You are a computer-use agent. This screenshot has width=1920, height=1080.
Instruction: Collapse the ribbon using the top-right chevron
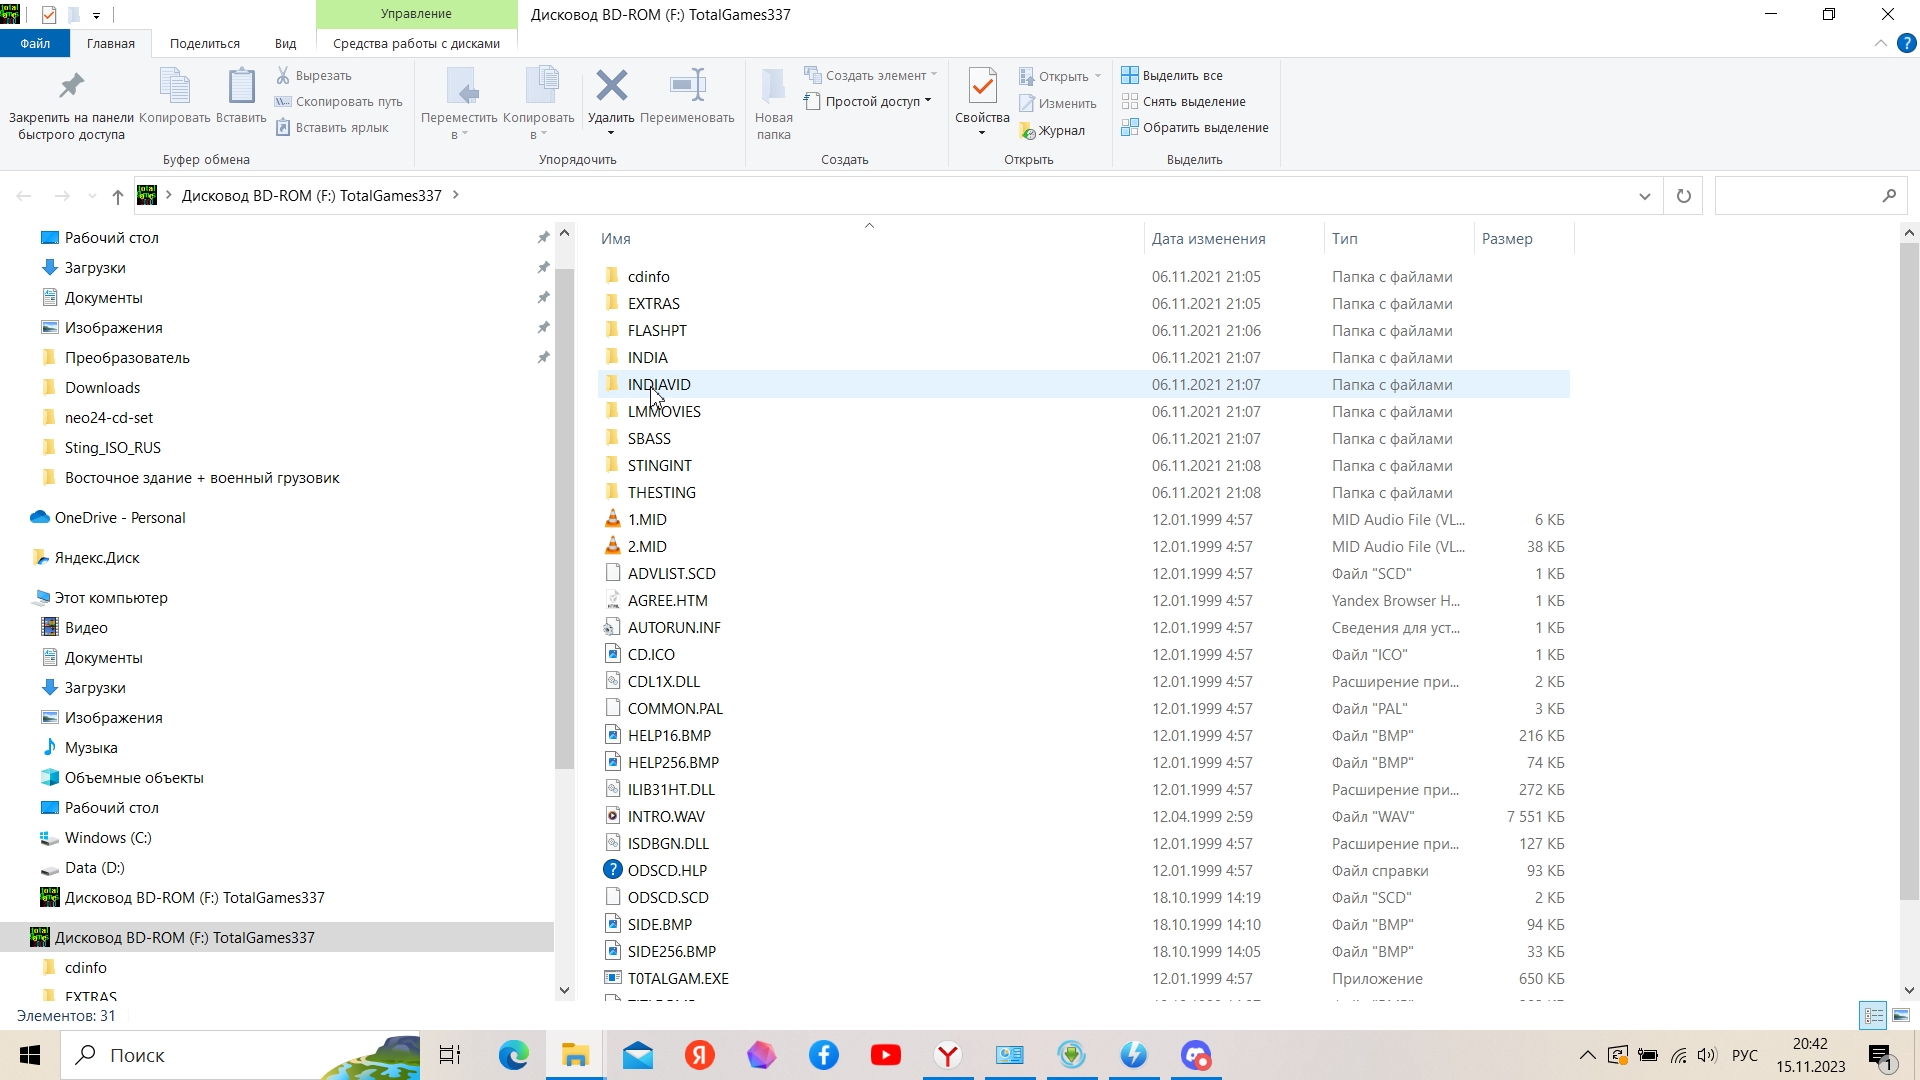(x=1880, y=44)
